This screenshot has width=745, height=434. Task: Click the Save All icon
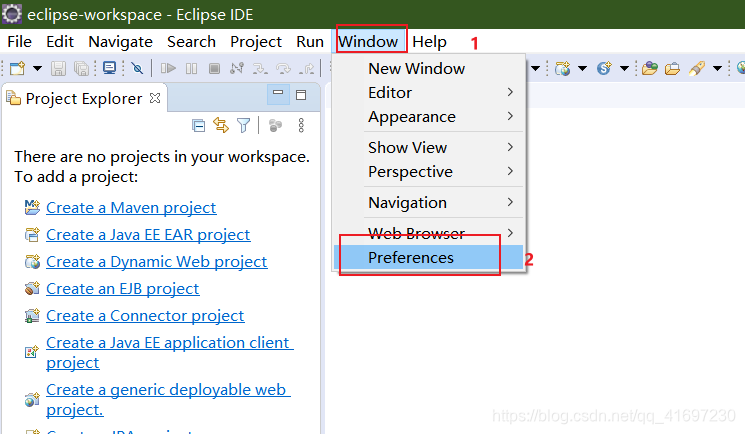[x=82, y=68]
